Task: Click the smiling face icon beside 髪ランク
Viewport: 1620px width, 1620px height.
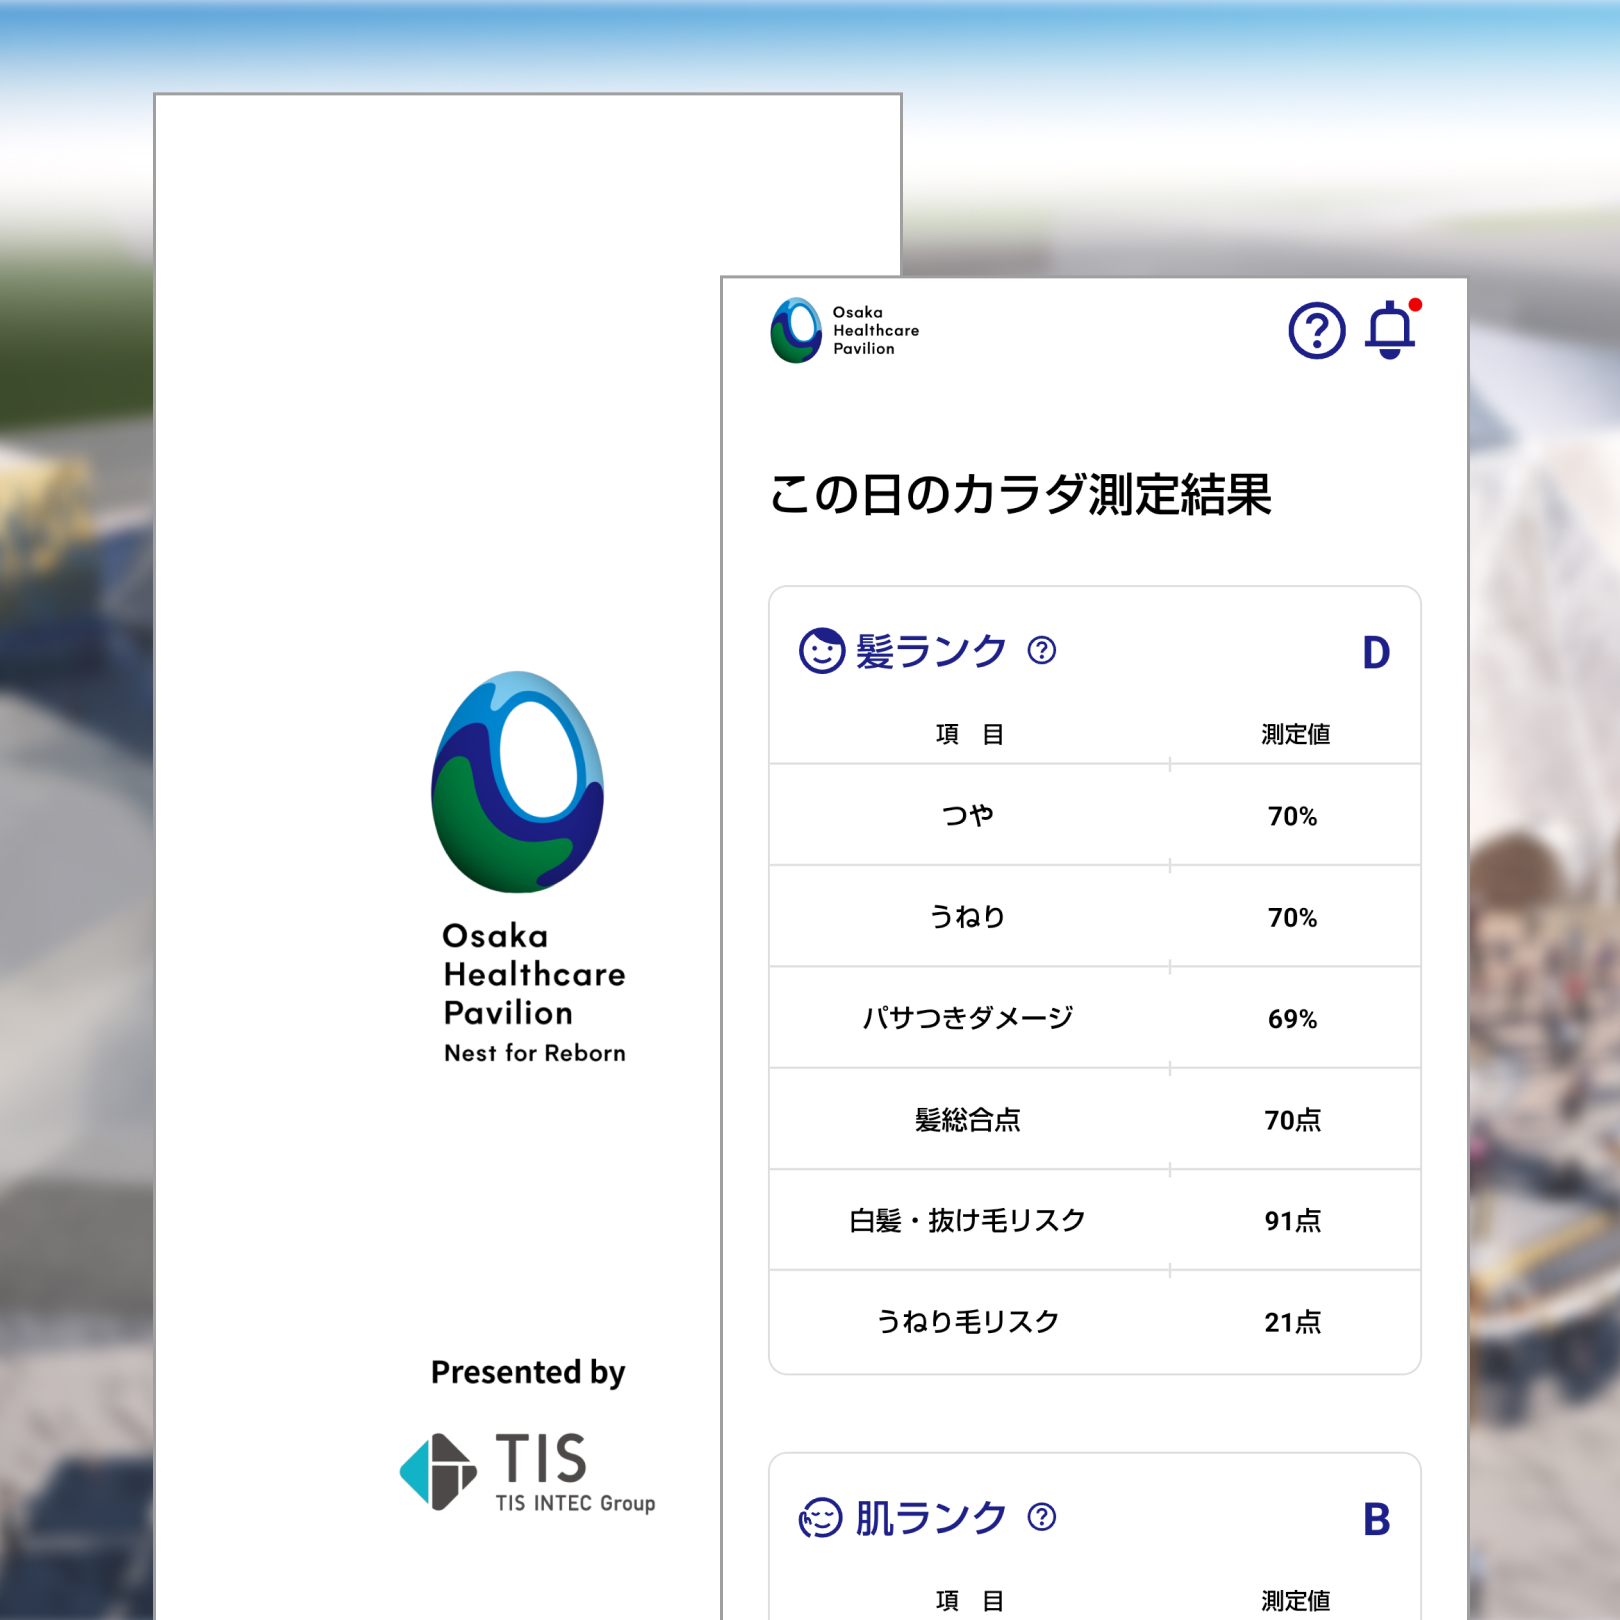Action: (x=822, y=651)
